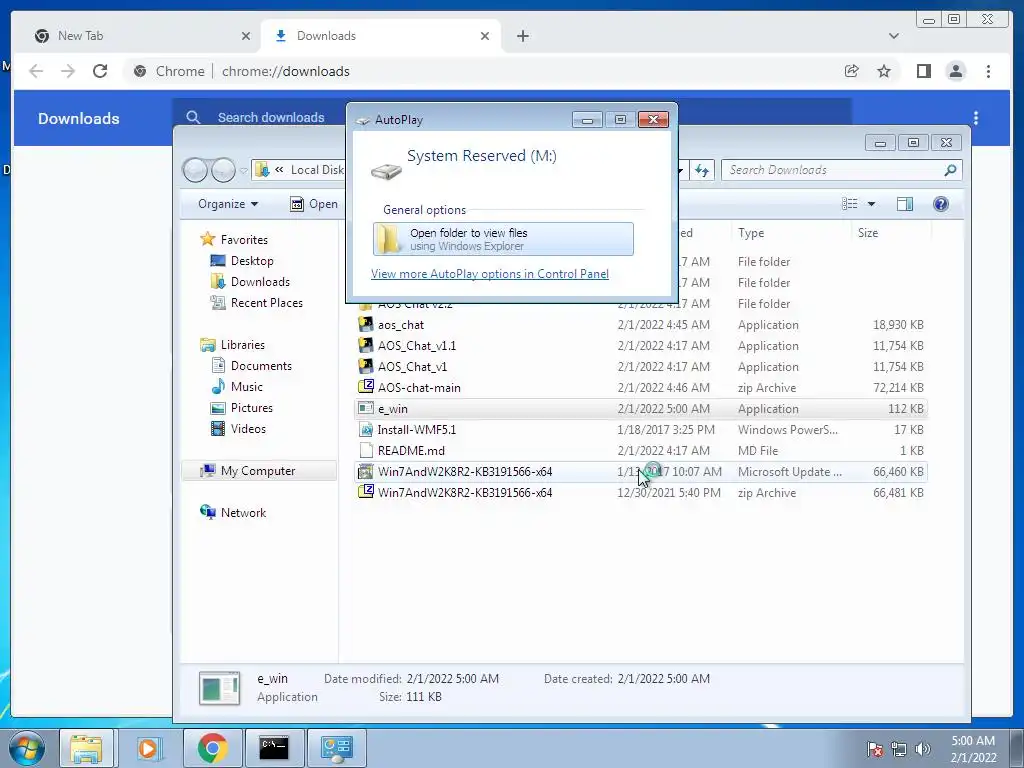The width and height of the screenshot is (1024, 768).
Task: Click the Action Center flag tray icon
Action: coord(874,748)
